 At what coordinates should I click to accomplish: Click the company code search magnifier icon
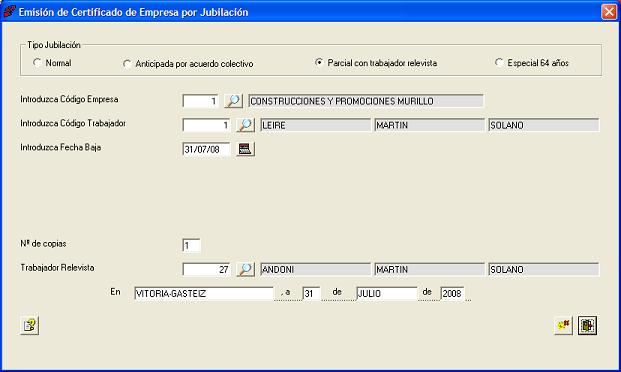234,101
